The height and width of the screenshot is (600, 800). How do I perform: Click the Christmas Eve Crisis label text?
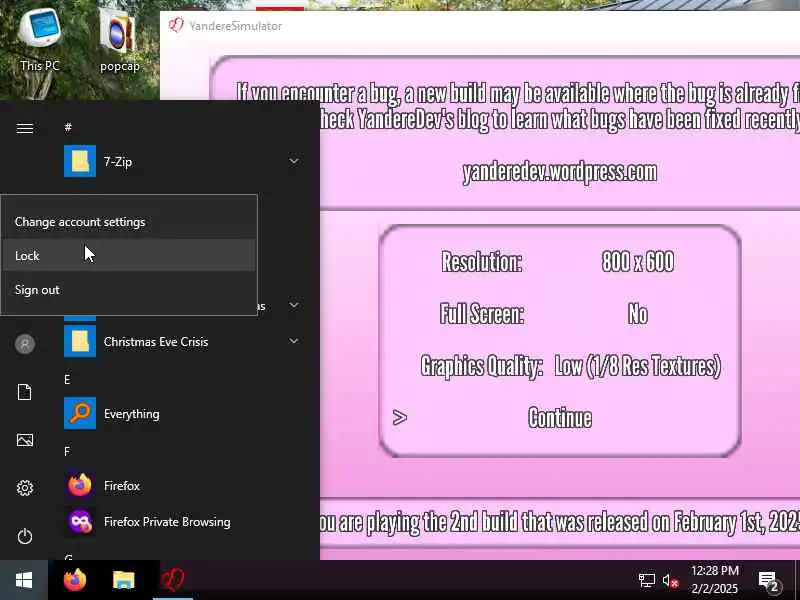tap(156, 341)
